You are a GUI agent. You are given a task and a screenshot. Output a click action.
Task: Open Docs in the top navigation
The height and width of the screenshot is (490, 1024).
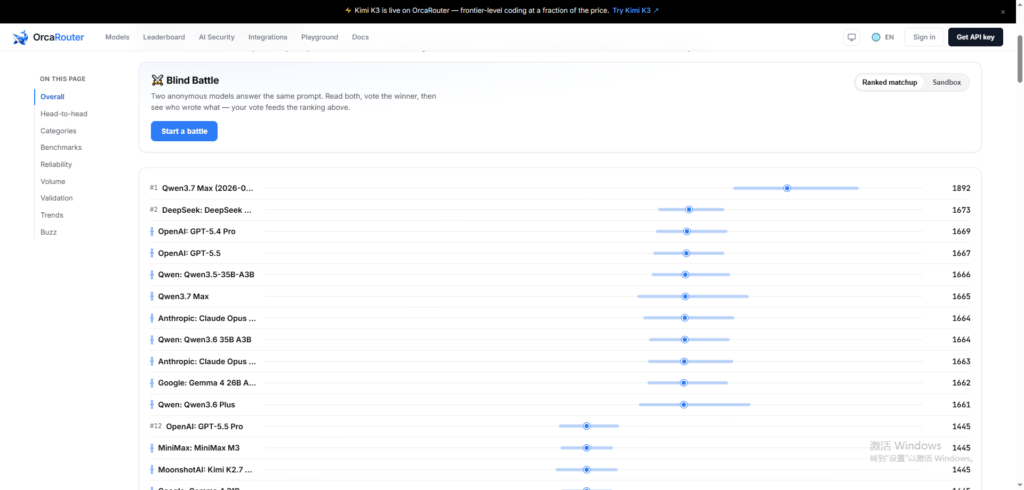[x=360, y=37]
